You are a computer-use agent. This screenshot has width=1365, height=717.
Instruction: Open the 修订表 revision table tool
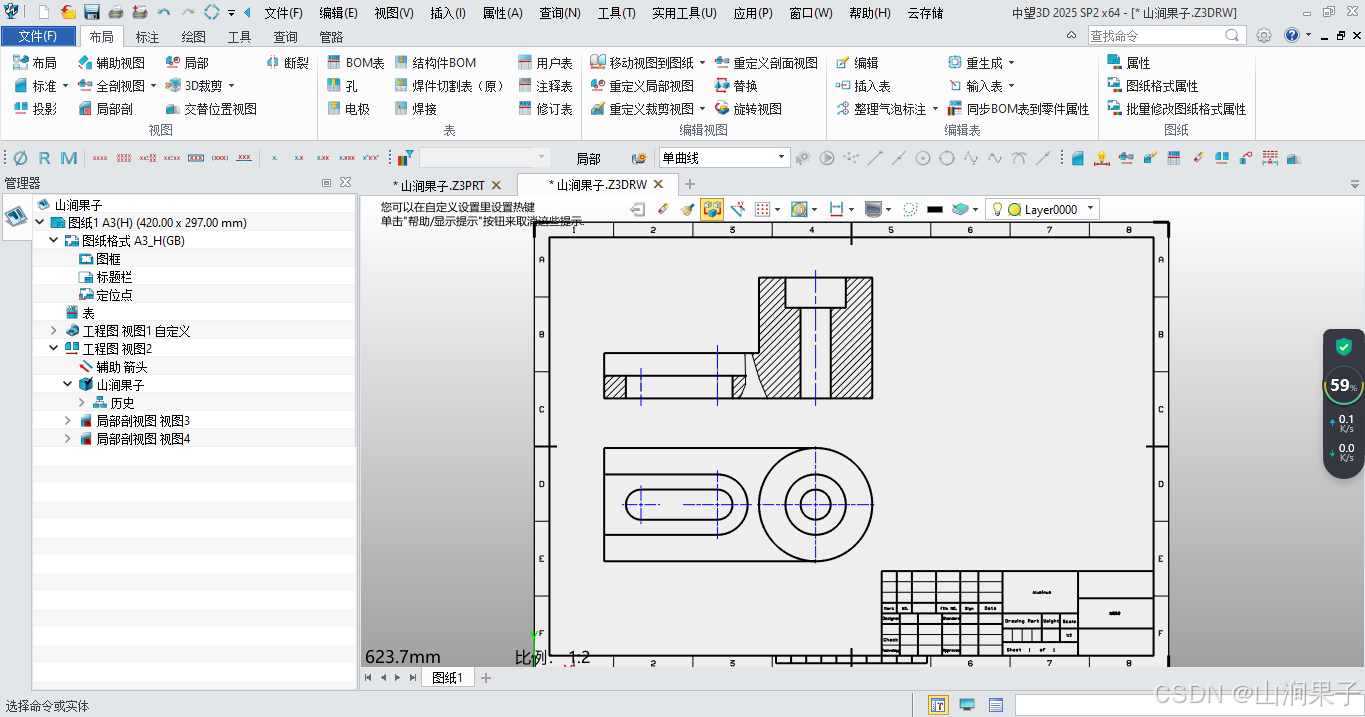coord(546,109)
